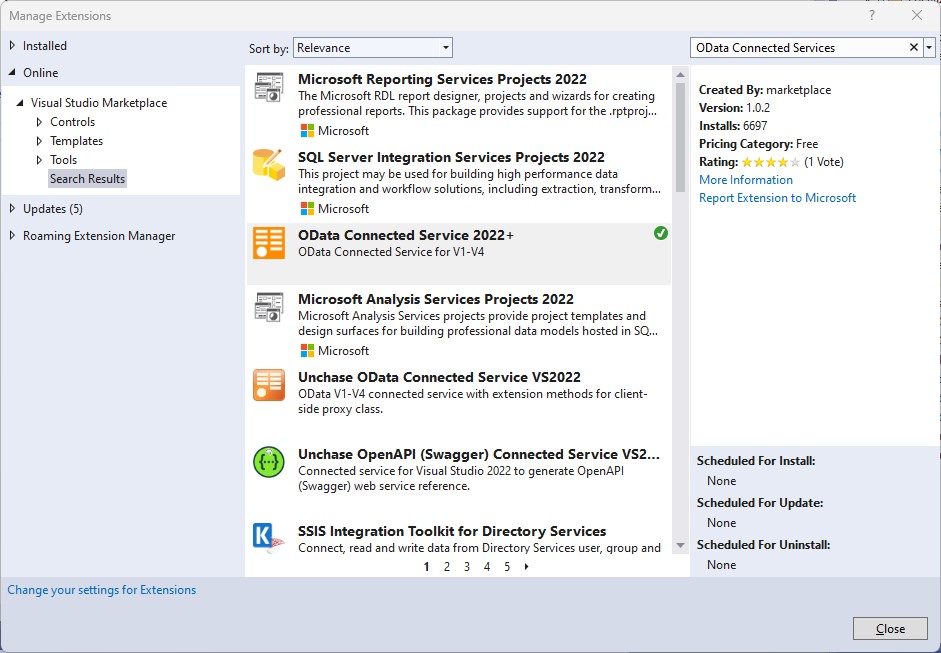Screen dimensions: 941x653
Task: Go to results page 5
Action: pyautogui.click(x=507, y=567)
